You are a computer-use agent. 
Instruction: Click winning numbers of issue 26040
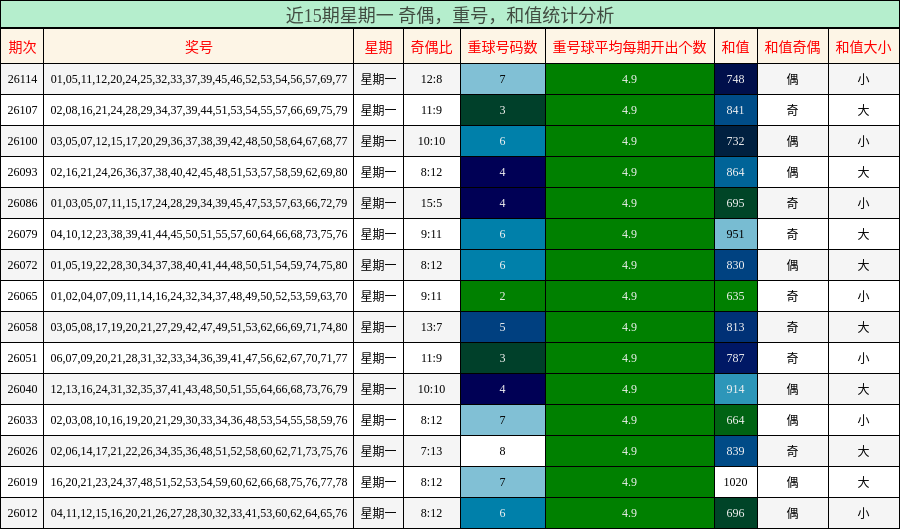tap(199, 389)
